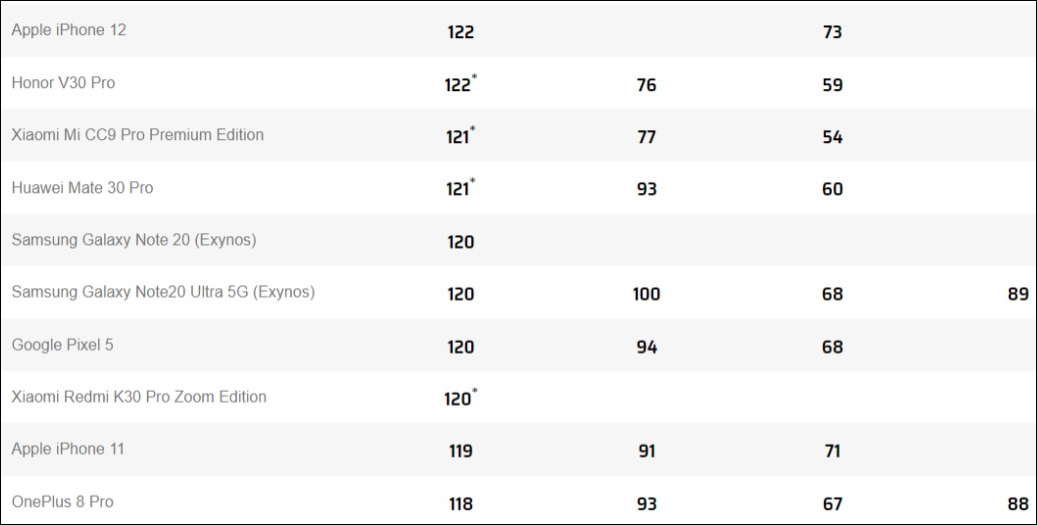
Task: Select score 118 for OnePlus 8 Pro
Action: (460, 504)
